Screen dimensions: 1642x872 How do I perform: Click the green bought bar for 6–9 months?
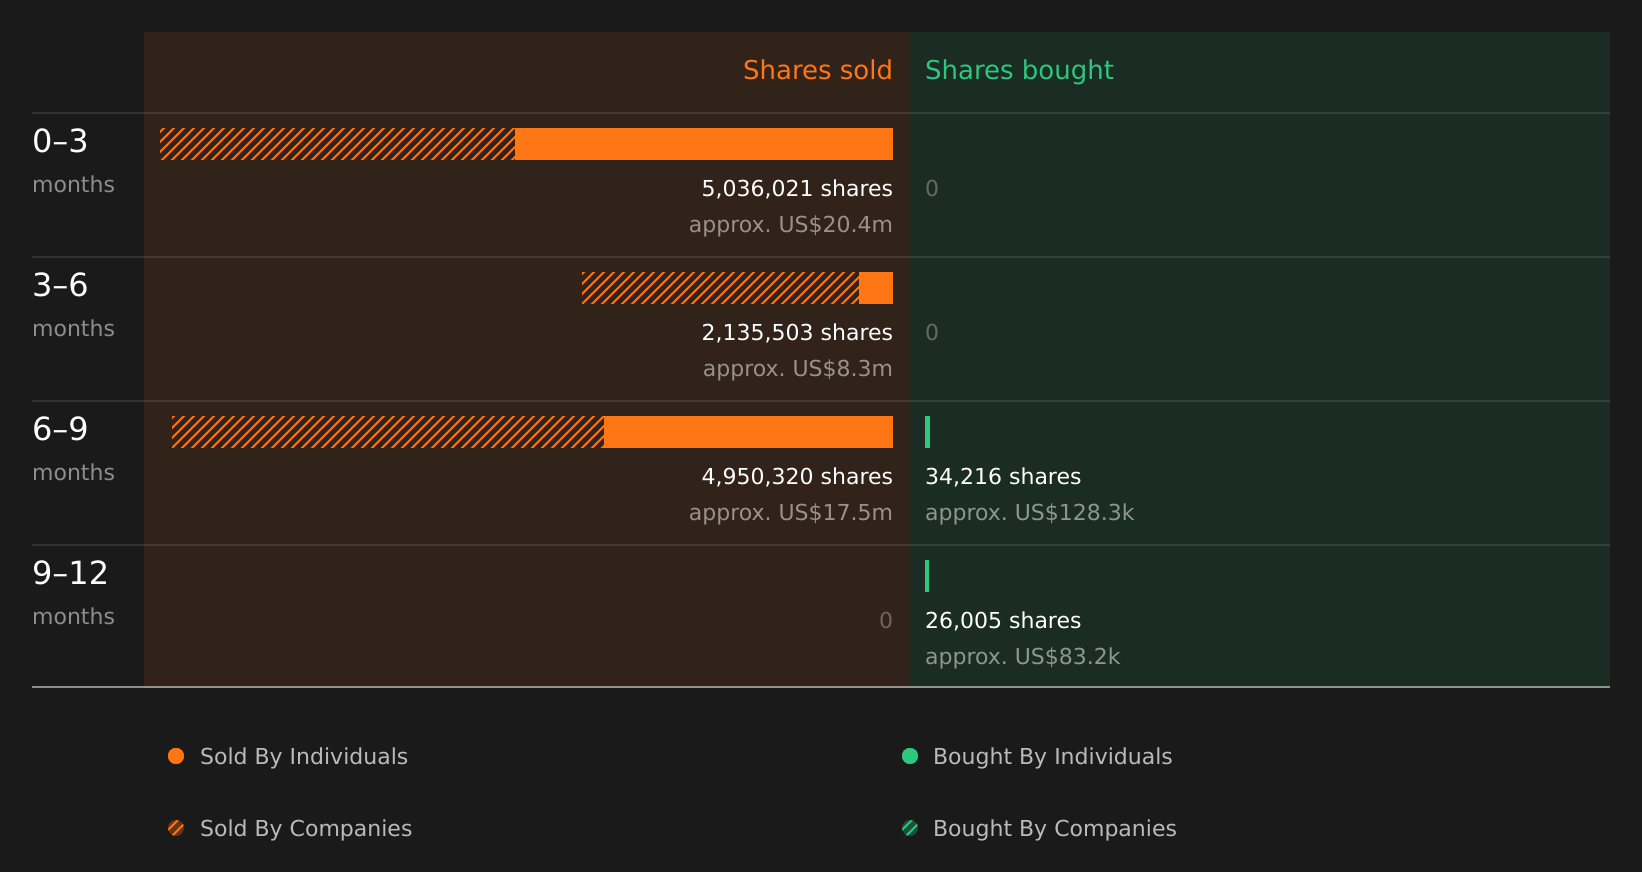point(928,432)
